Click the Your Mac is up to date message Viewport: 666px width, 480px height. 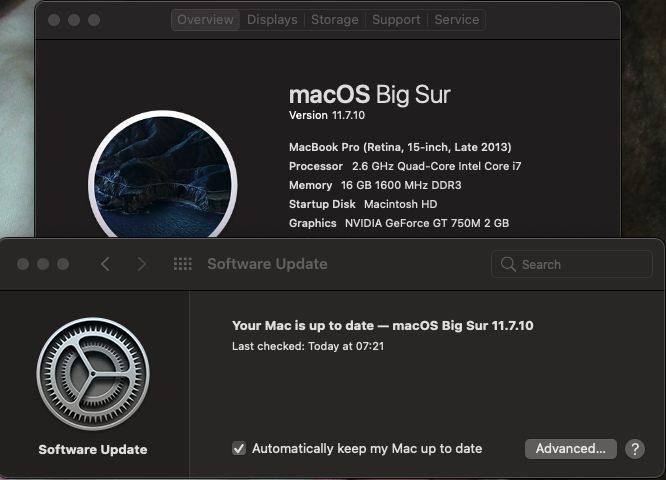click(x=383, y=325)
